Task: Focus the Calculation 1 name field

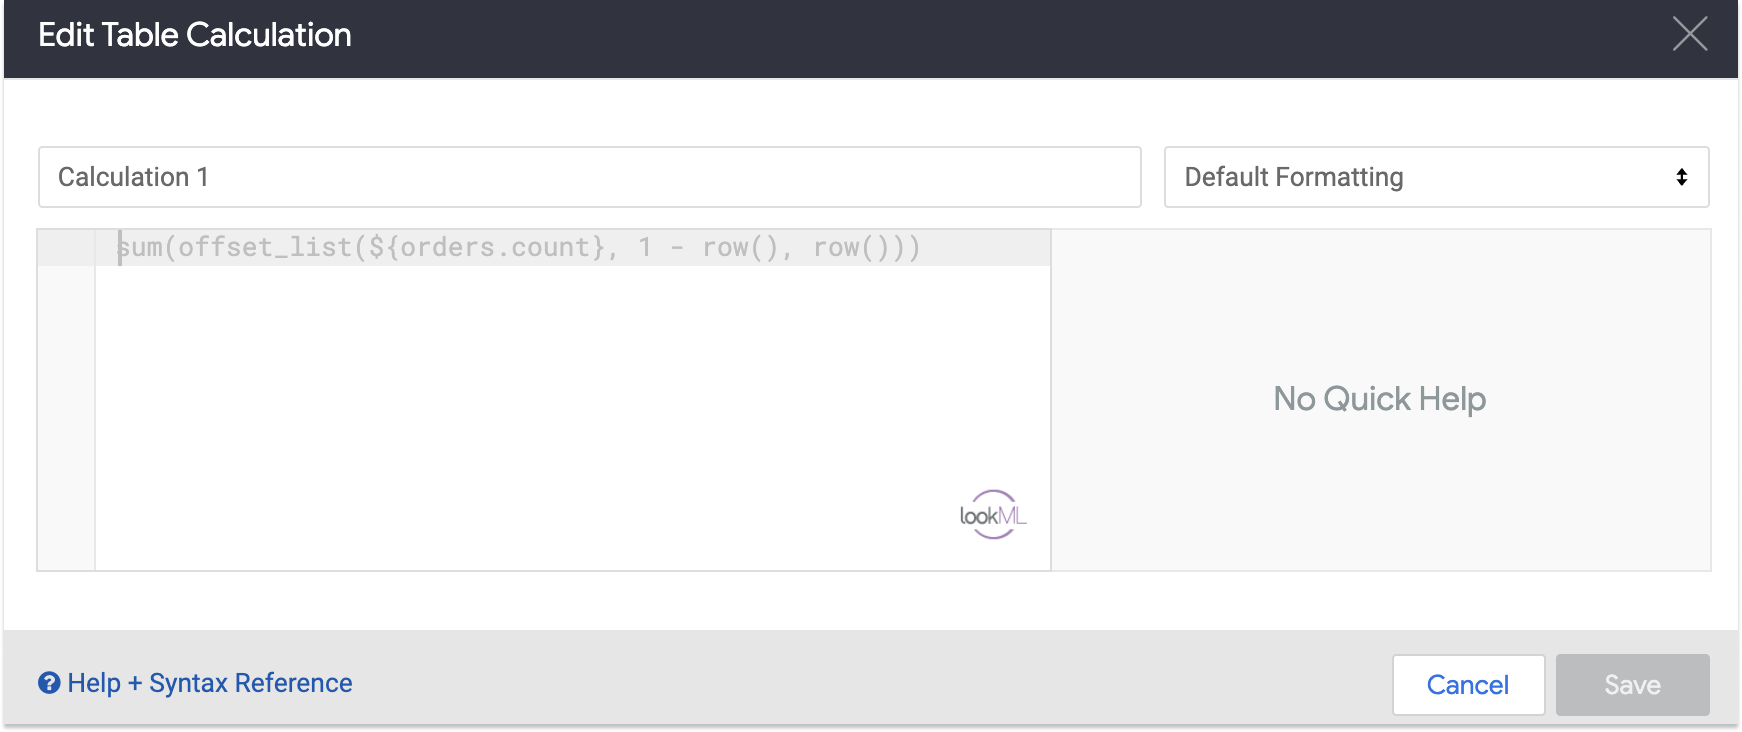Action: coord(588,177)
